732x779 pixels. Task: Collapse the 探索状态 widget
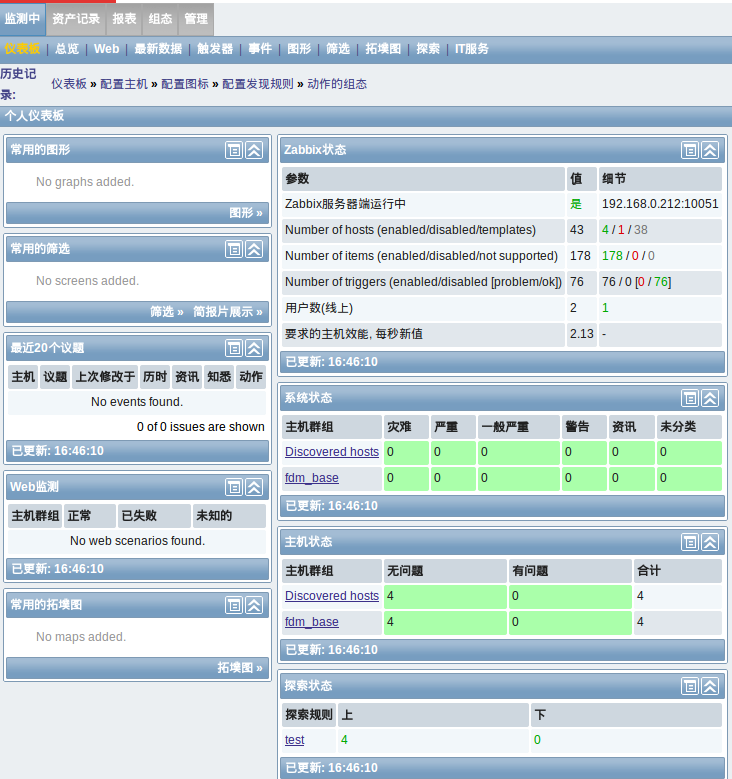(x=710, y=686)
